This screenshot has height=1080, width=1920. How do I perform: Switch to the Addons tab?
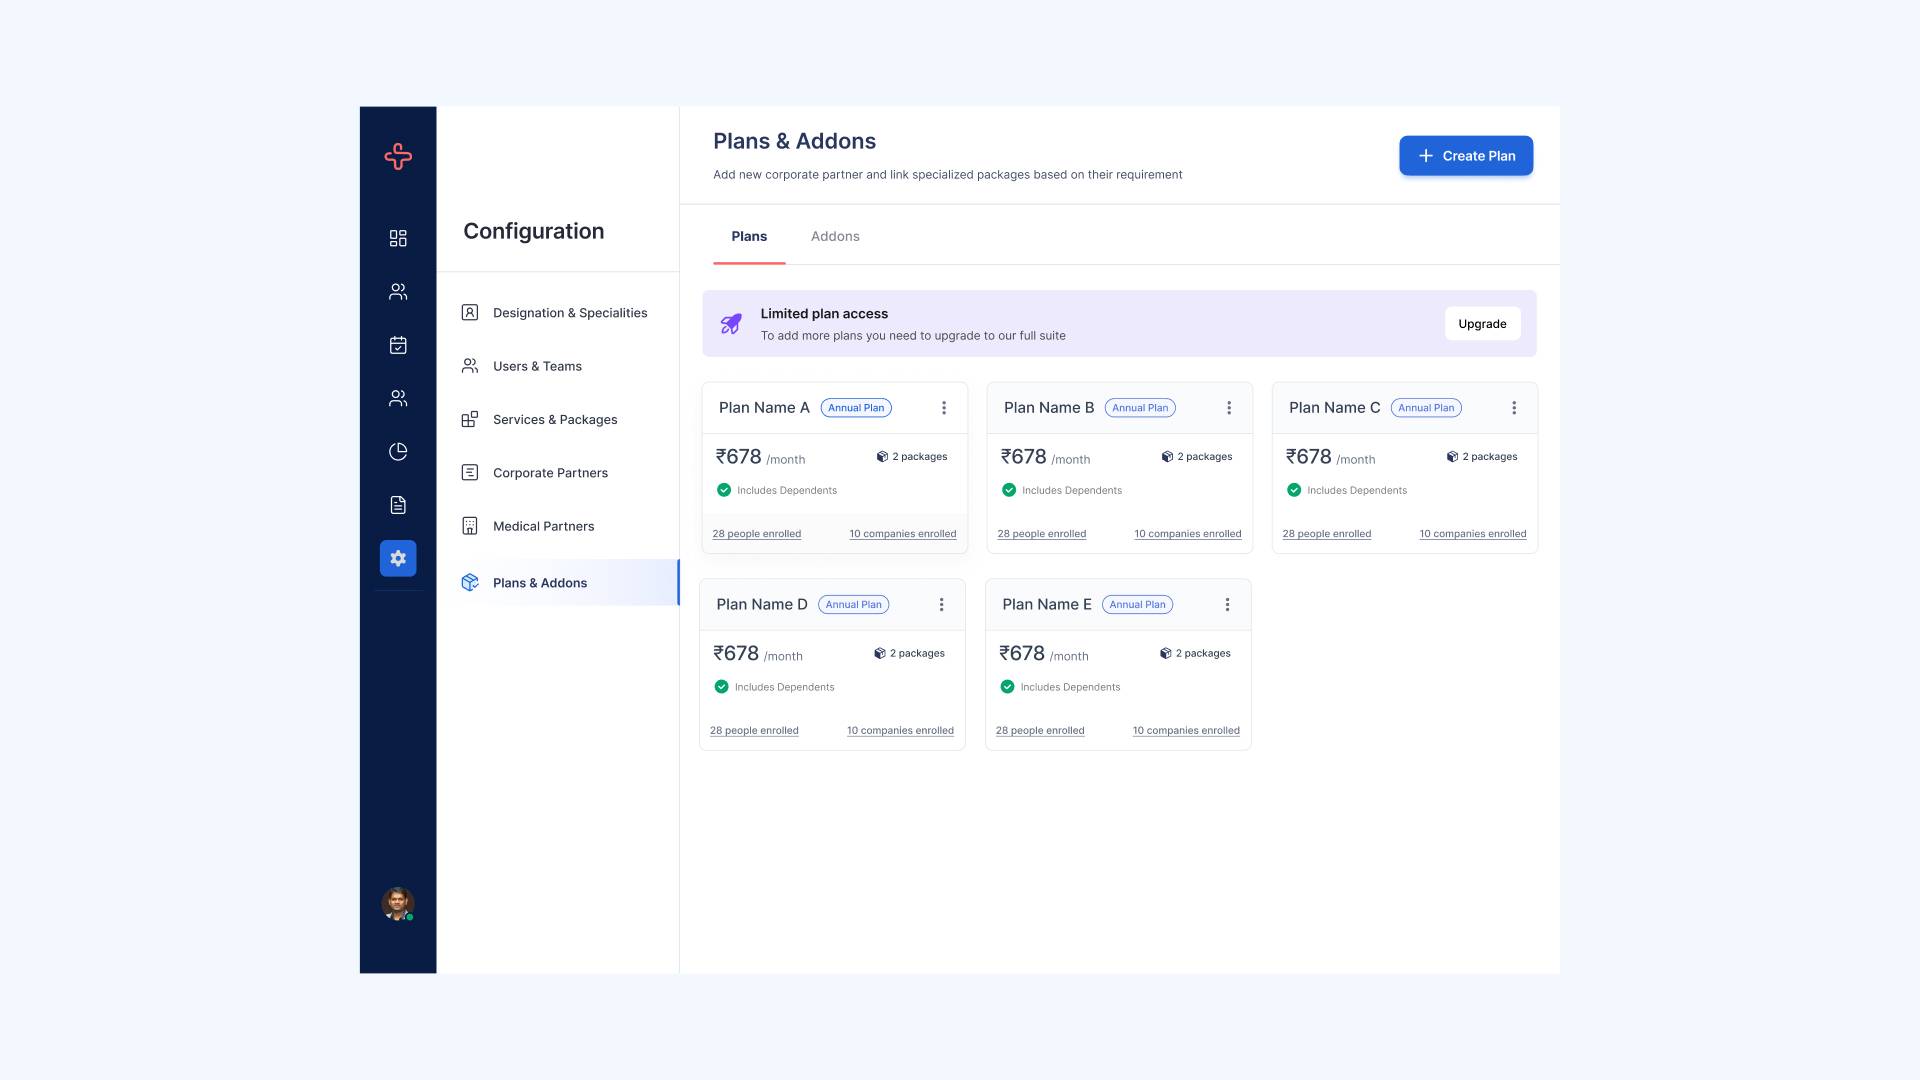834,236
